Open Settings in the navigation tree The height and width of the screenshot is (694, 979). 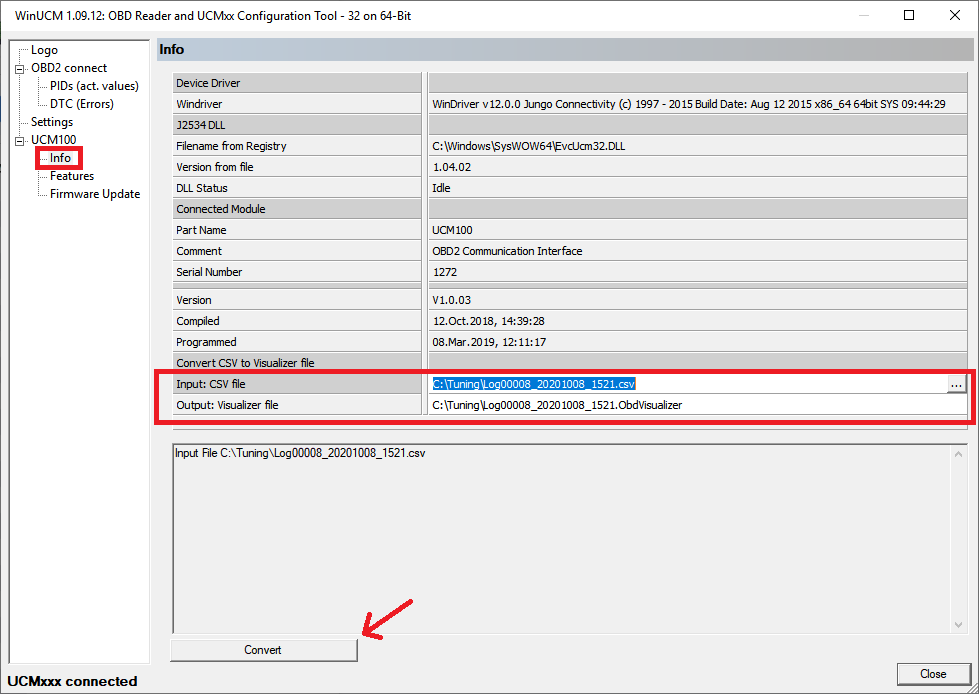[x=52, y=122]
